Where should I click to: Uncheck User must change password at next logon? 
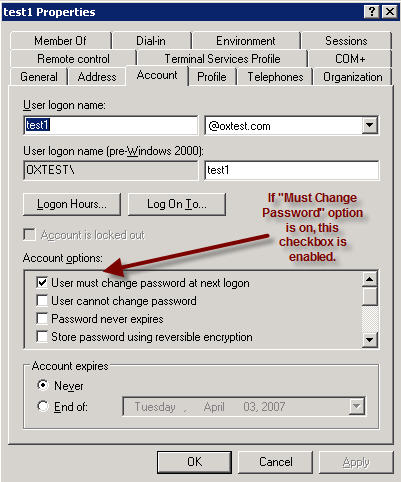42,283
